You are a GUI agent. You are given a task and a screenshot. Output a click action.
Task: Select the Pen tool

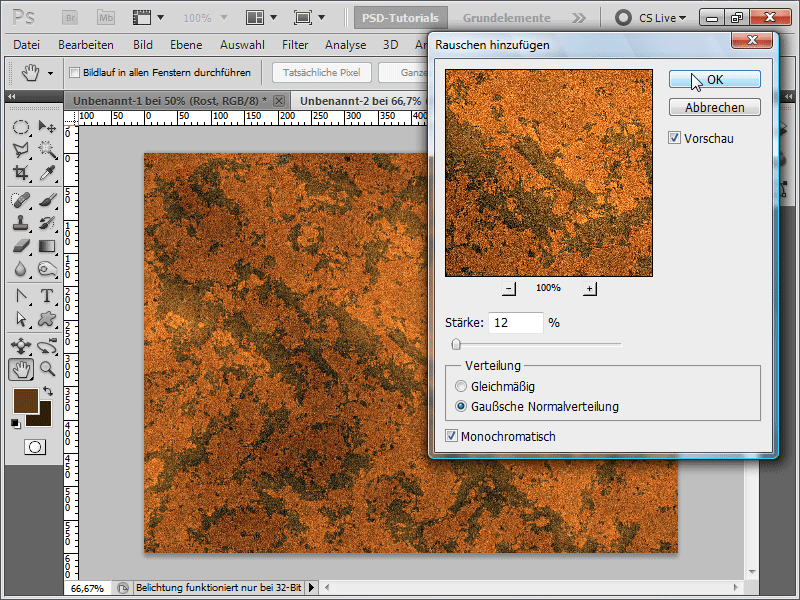(x=20, y=296)
